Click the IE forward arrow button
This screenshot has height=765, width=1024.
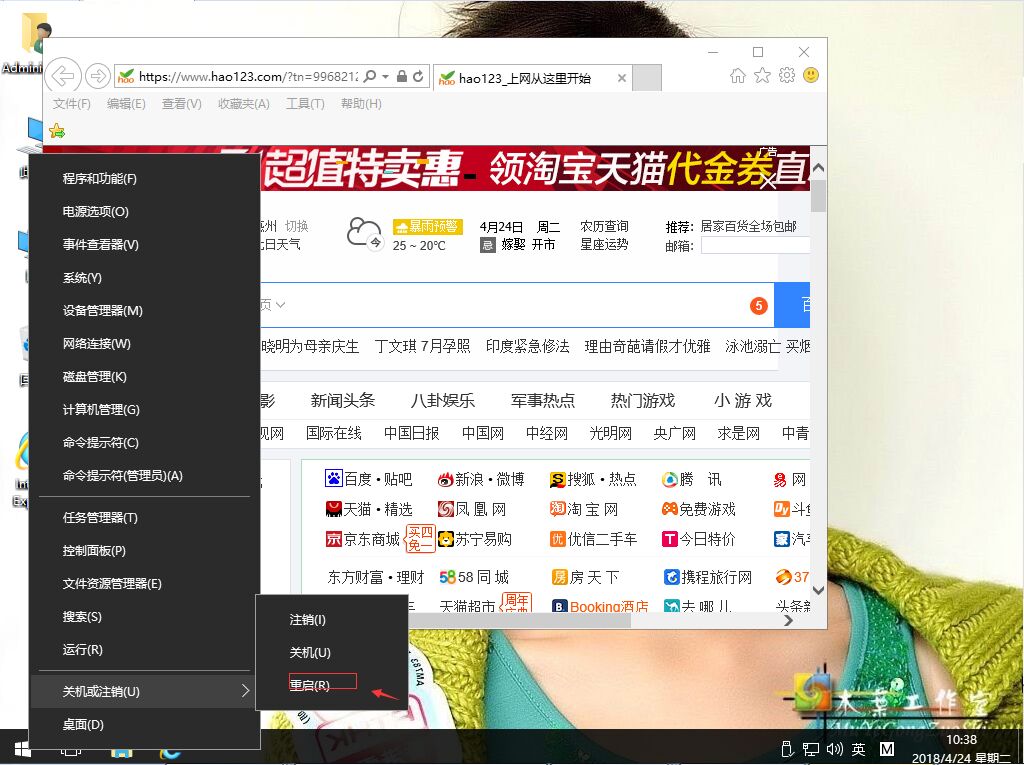[98, 76]
